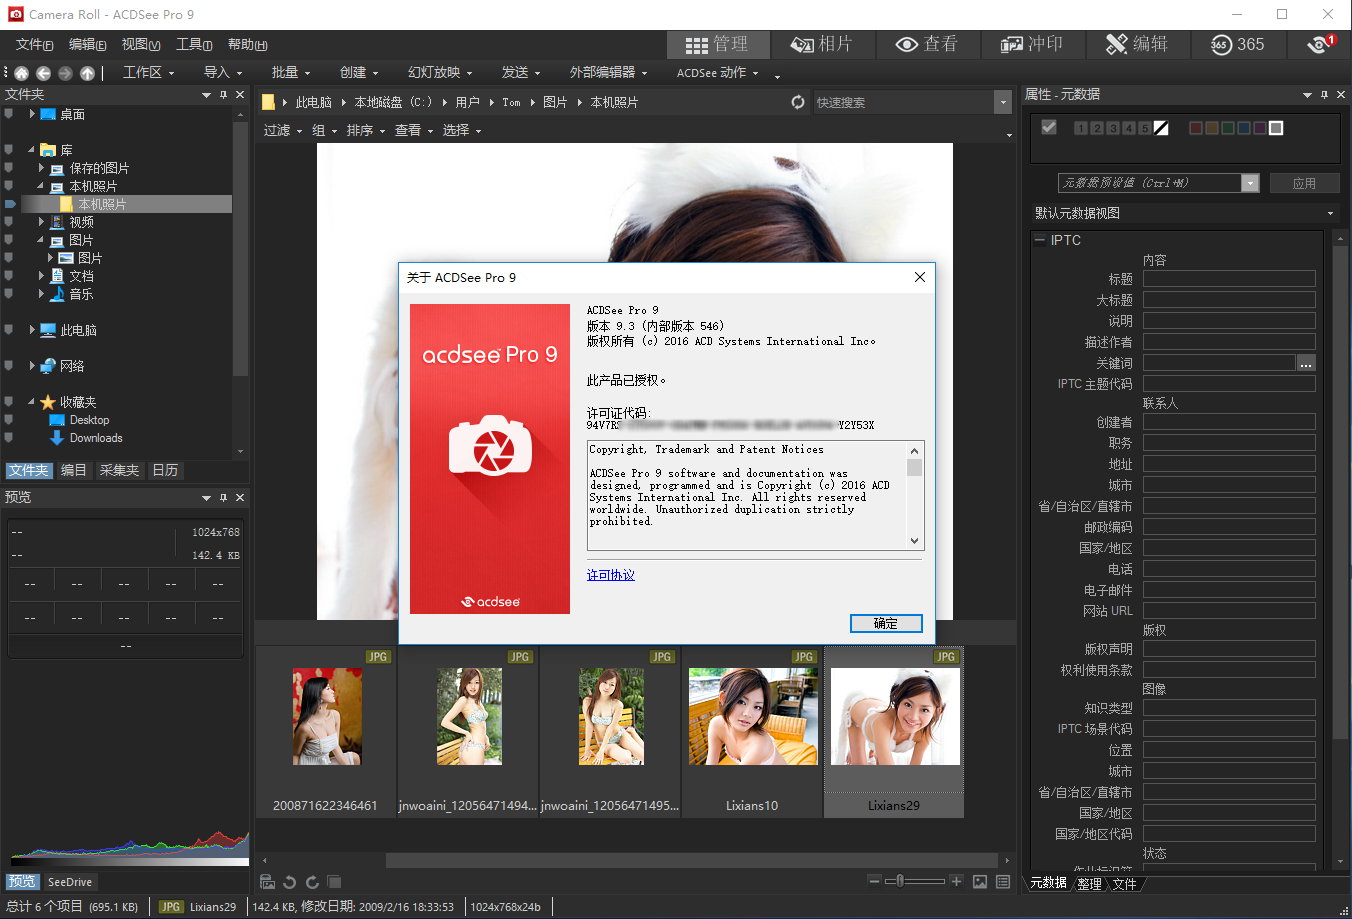Pin the 文件夹 panel
Screen dimensions: 1352x919
[223, 95]
